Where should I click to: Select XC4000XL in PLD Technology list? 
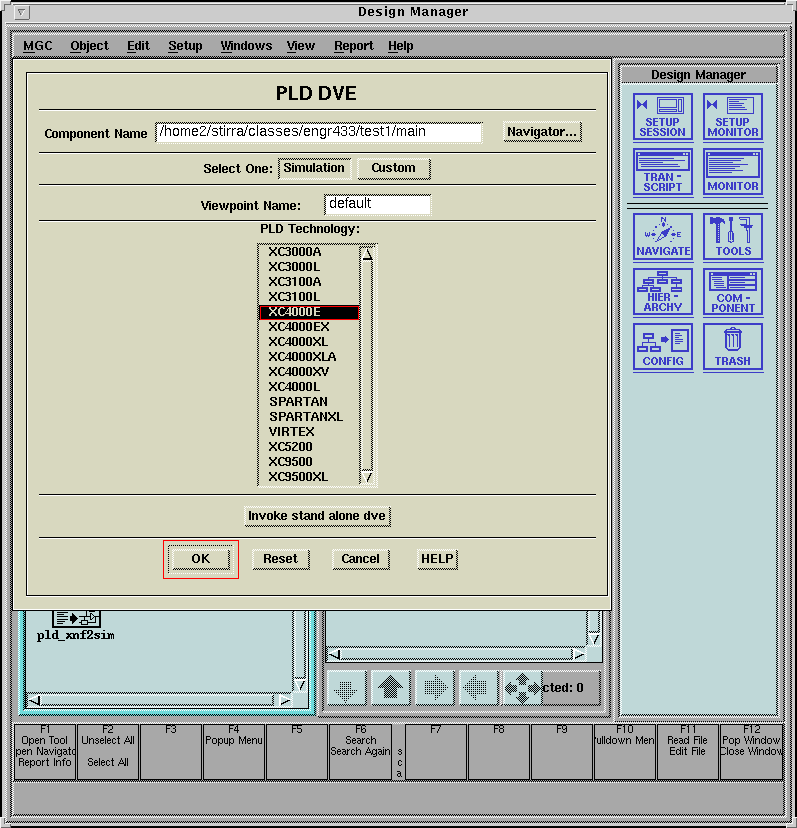tap(298, 342)
